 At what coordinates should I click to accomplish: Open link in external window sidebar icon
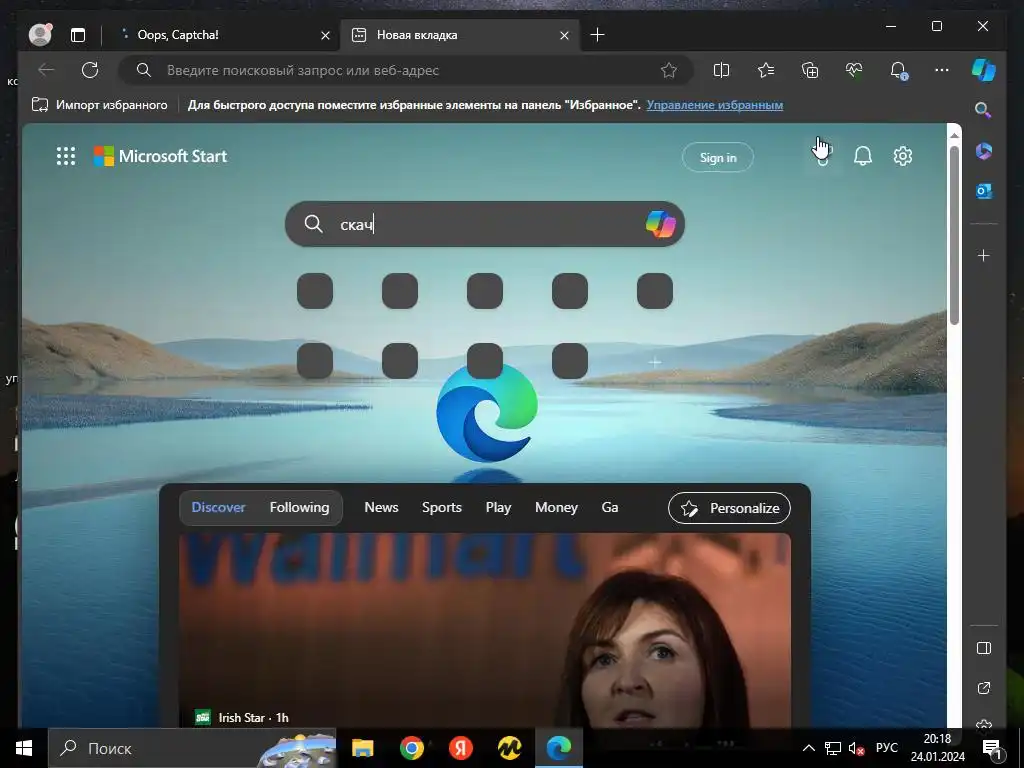coord(984,688)
